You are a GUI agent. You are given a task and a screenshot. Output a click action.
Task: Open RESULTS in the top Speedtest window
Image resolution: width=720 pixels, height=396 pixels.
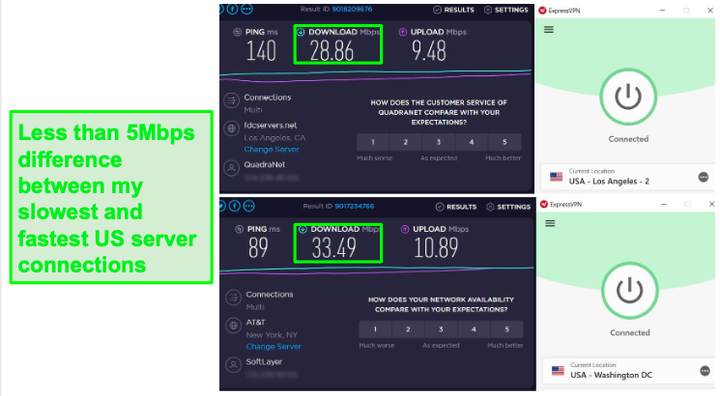click(x=454, y=10)
